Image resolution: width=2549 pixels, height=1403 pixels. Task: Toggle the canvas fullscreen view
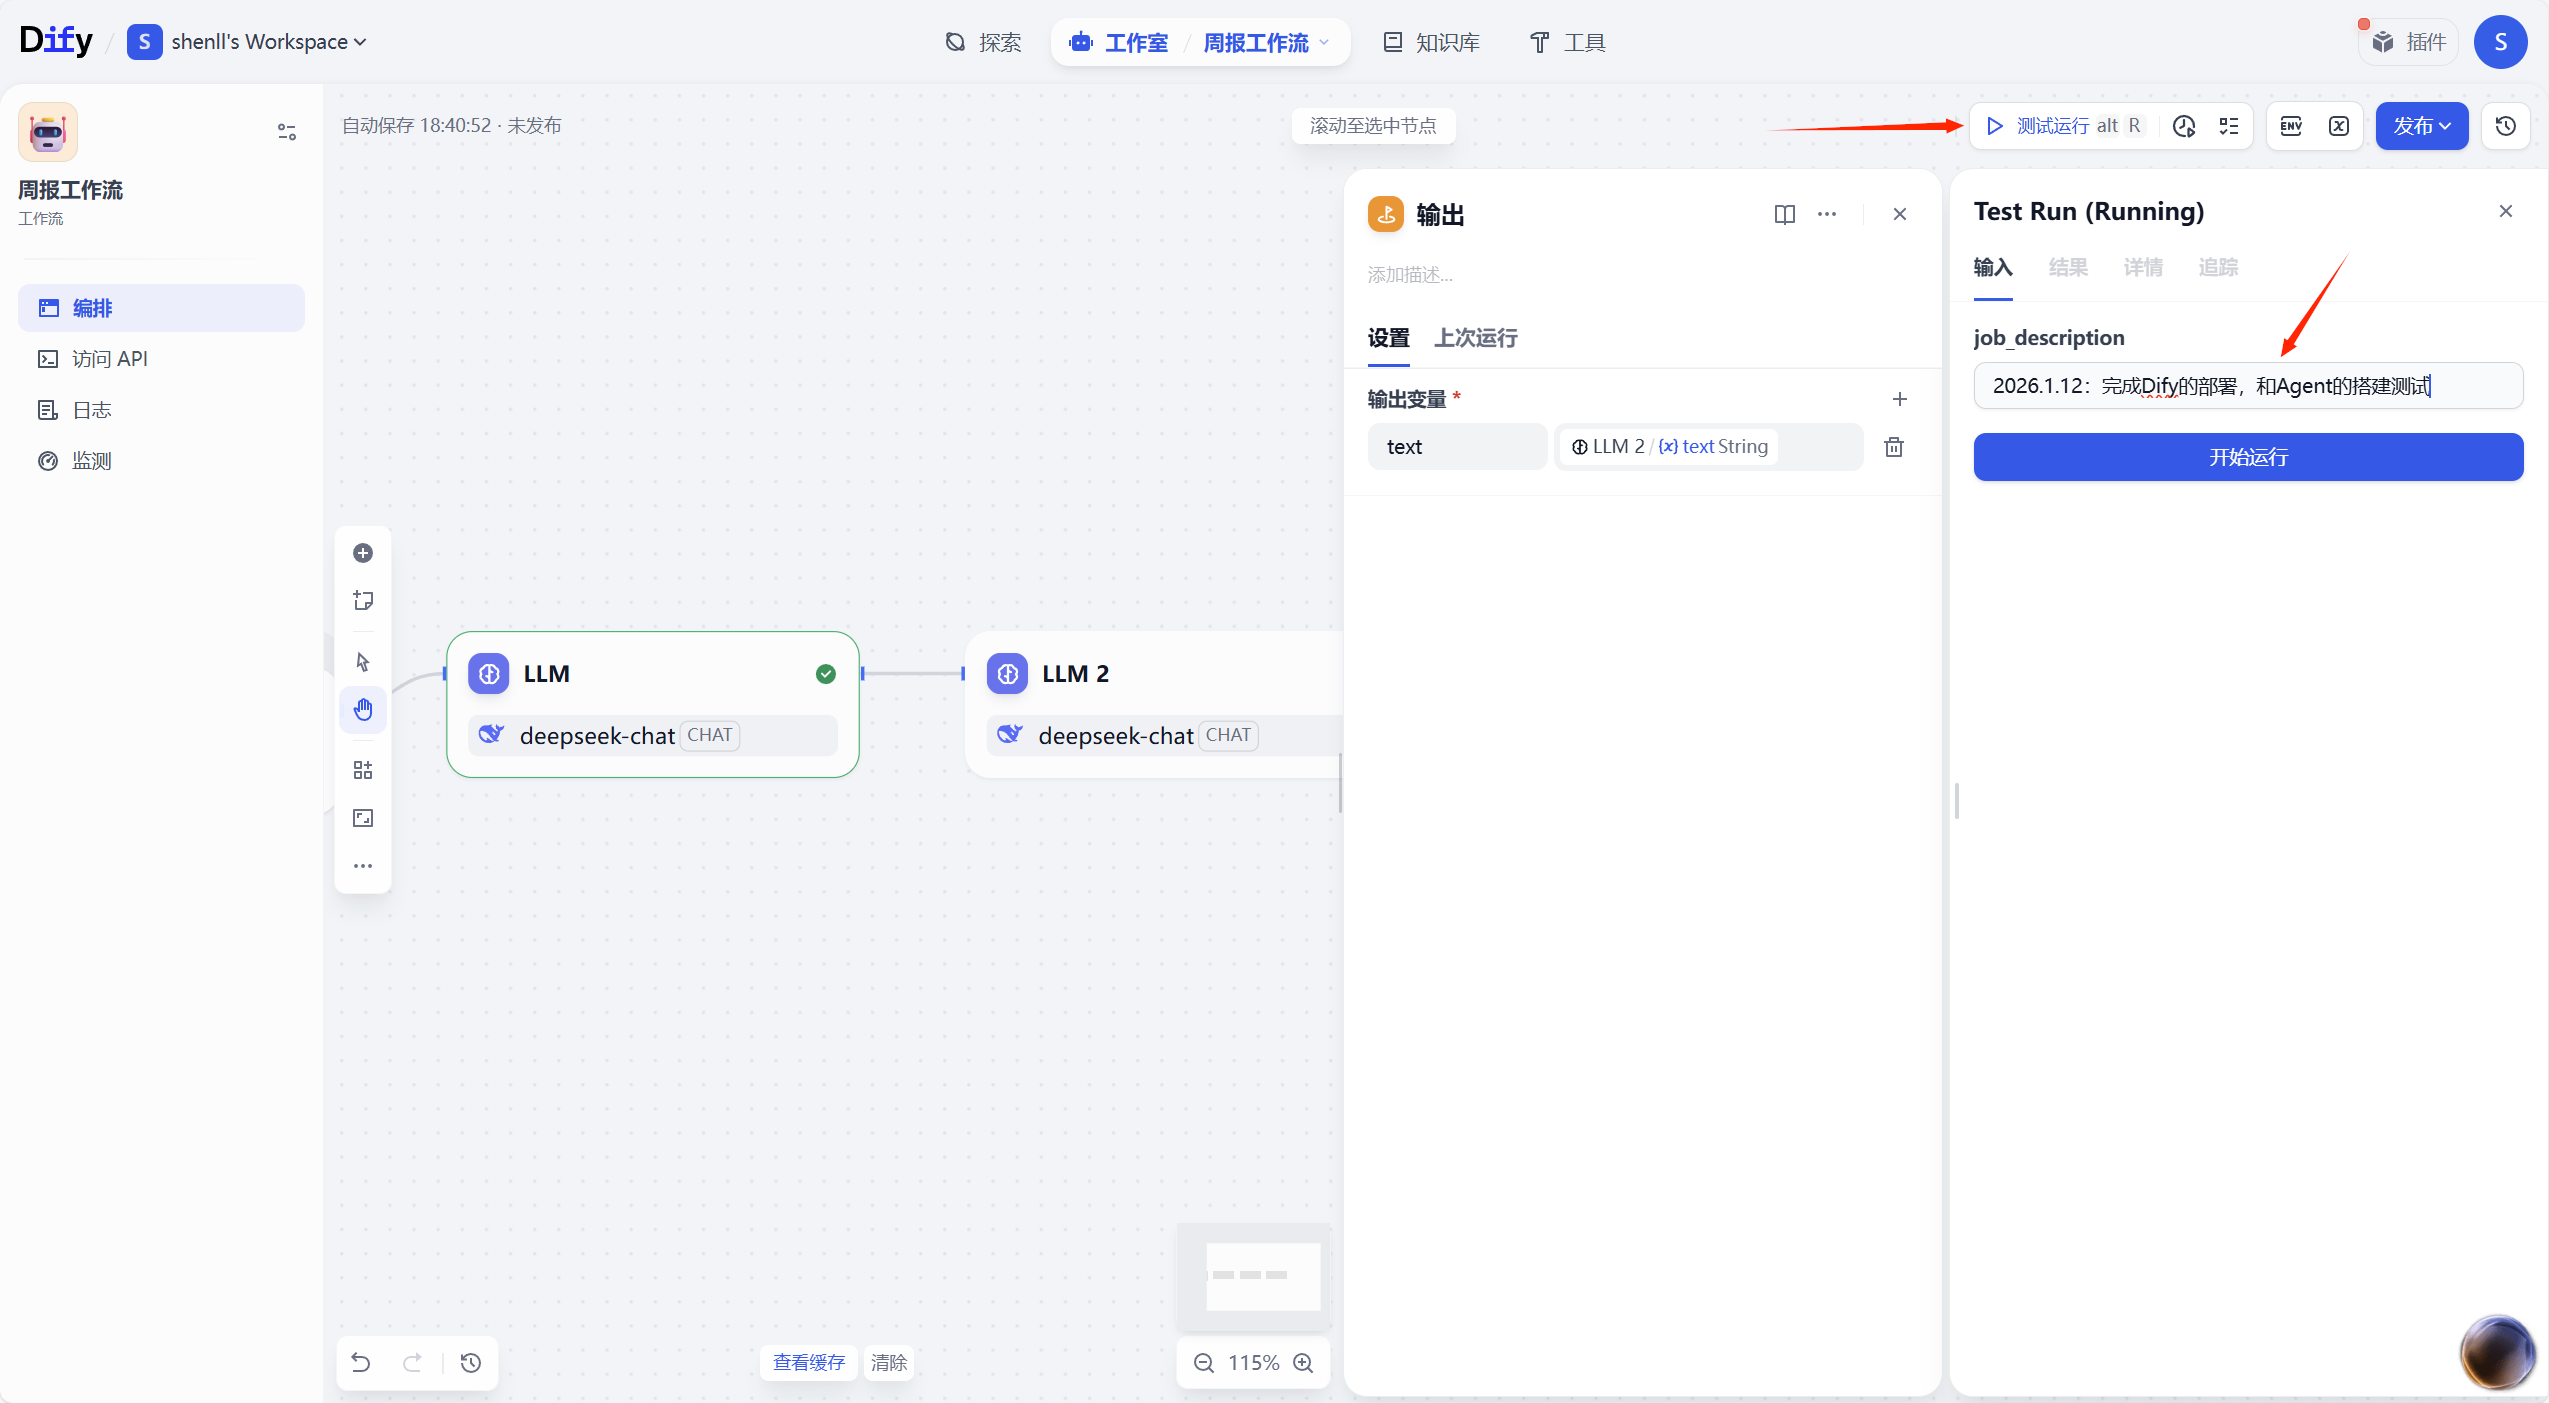tap(363, 818)
